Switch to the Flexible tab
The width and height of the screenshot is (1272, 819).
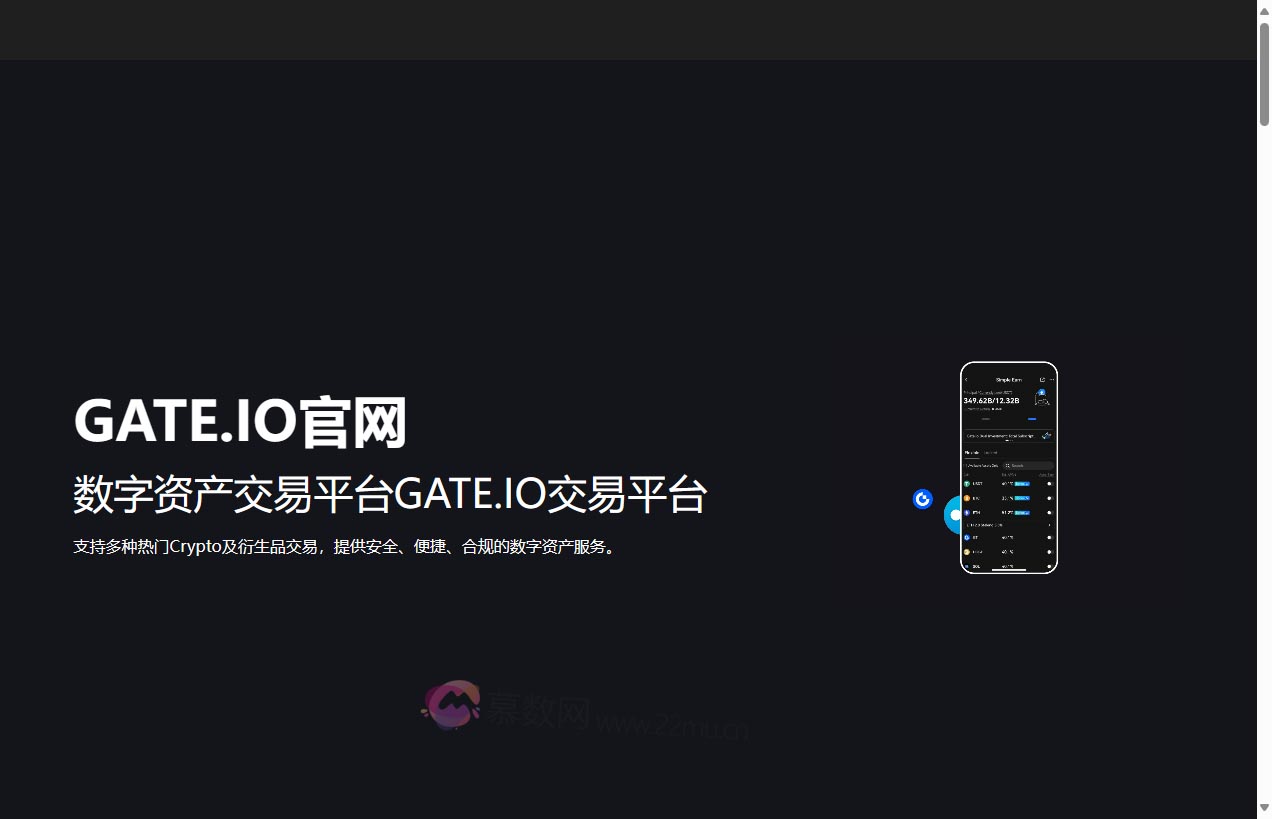[972, 452]
